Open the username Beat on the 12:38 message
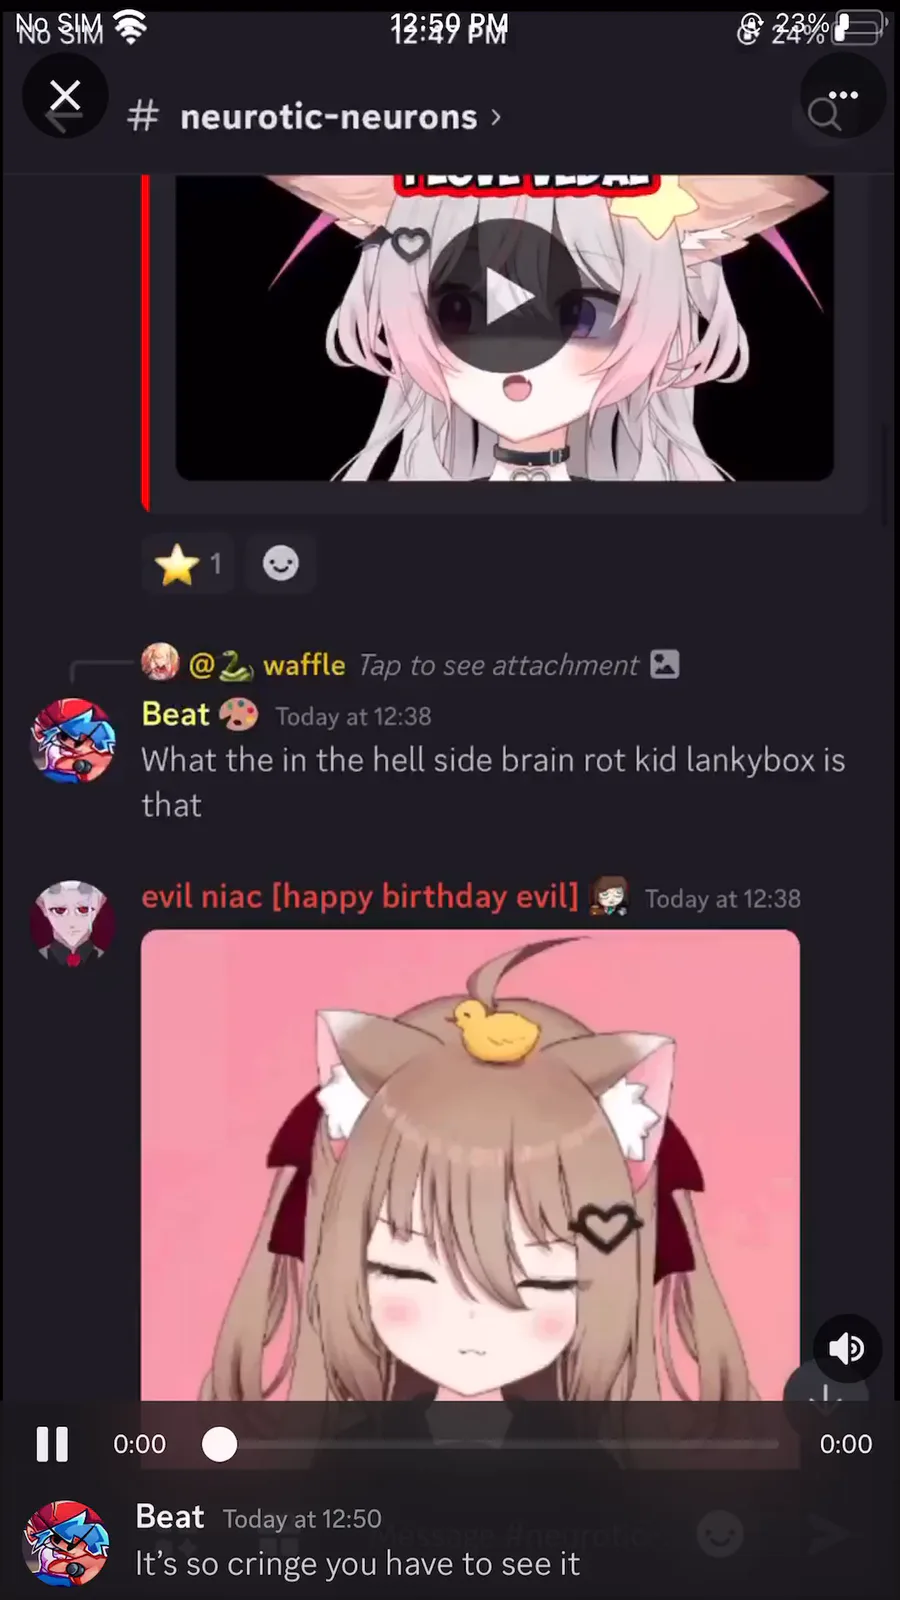 (176, 714)
